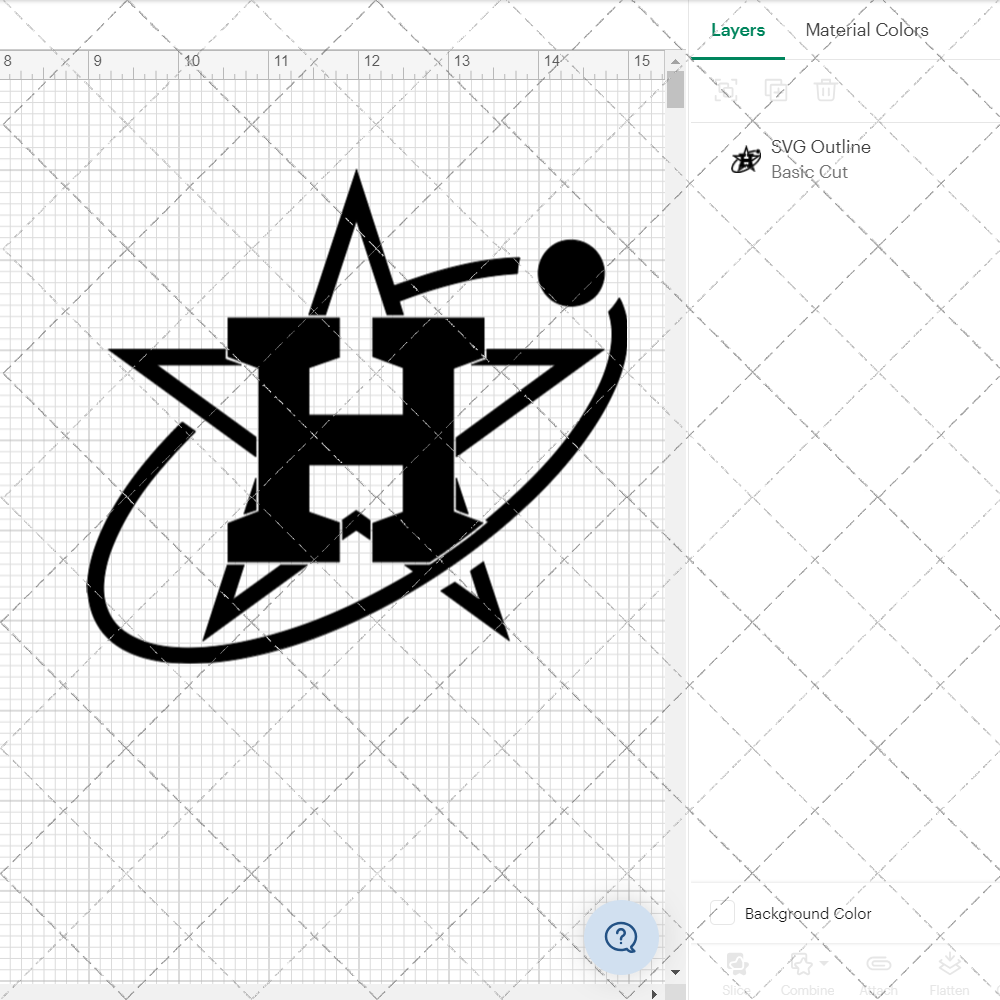Click the canvas scroll down arrow
The image size is (1000, 1000).
675,972
